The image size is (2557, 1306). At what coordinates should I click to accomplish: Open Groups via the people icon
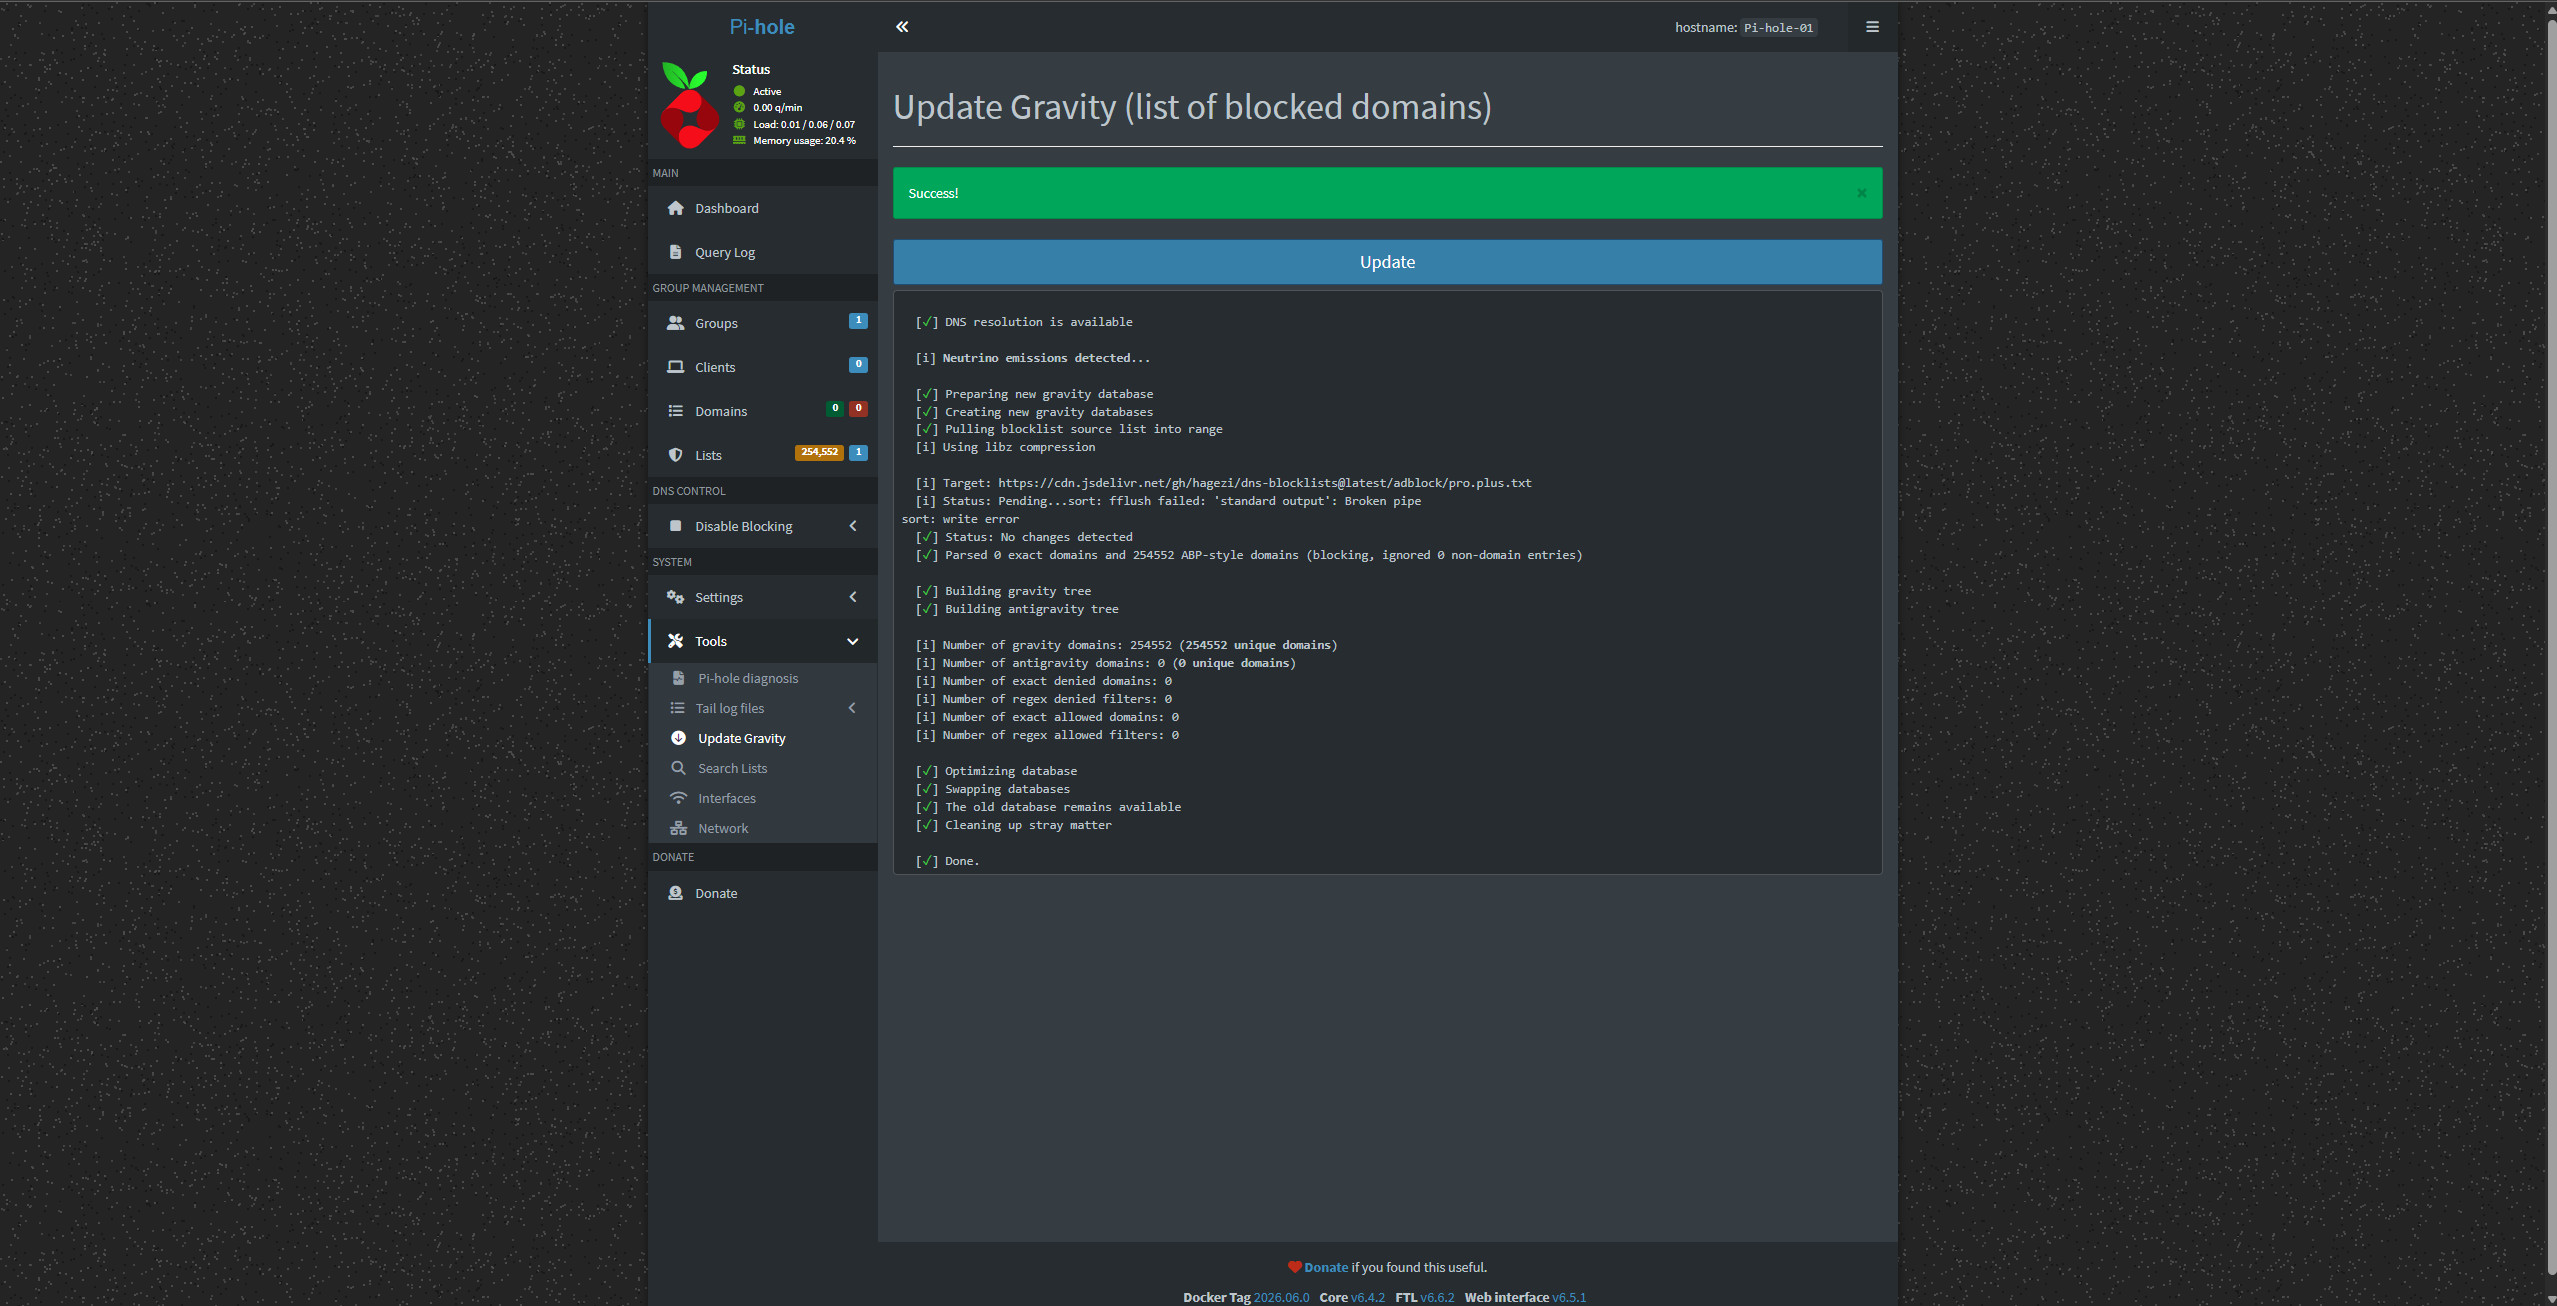(676, 323)
